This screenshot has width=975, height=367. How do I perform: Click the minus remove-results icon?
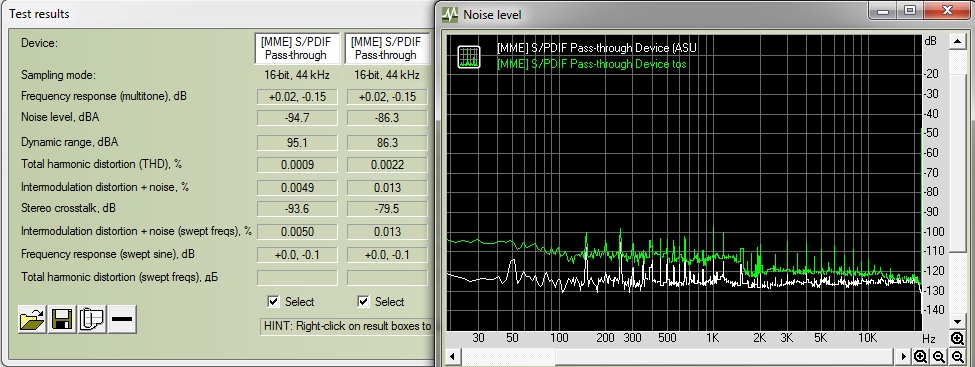[122, 320]
